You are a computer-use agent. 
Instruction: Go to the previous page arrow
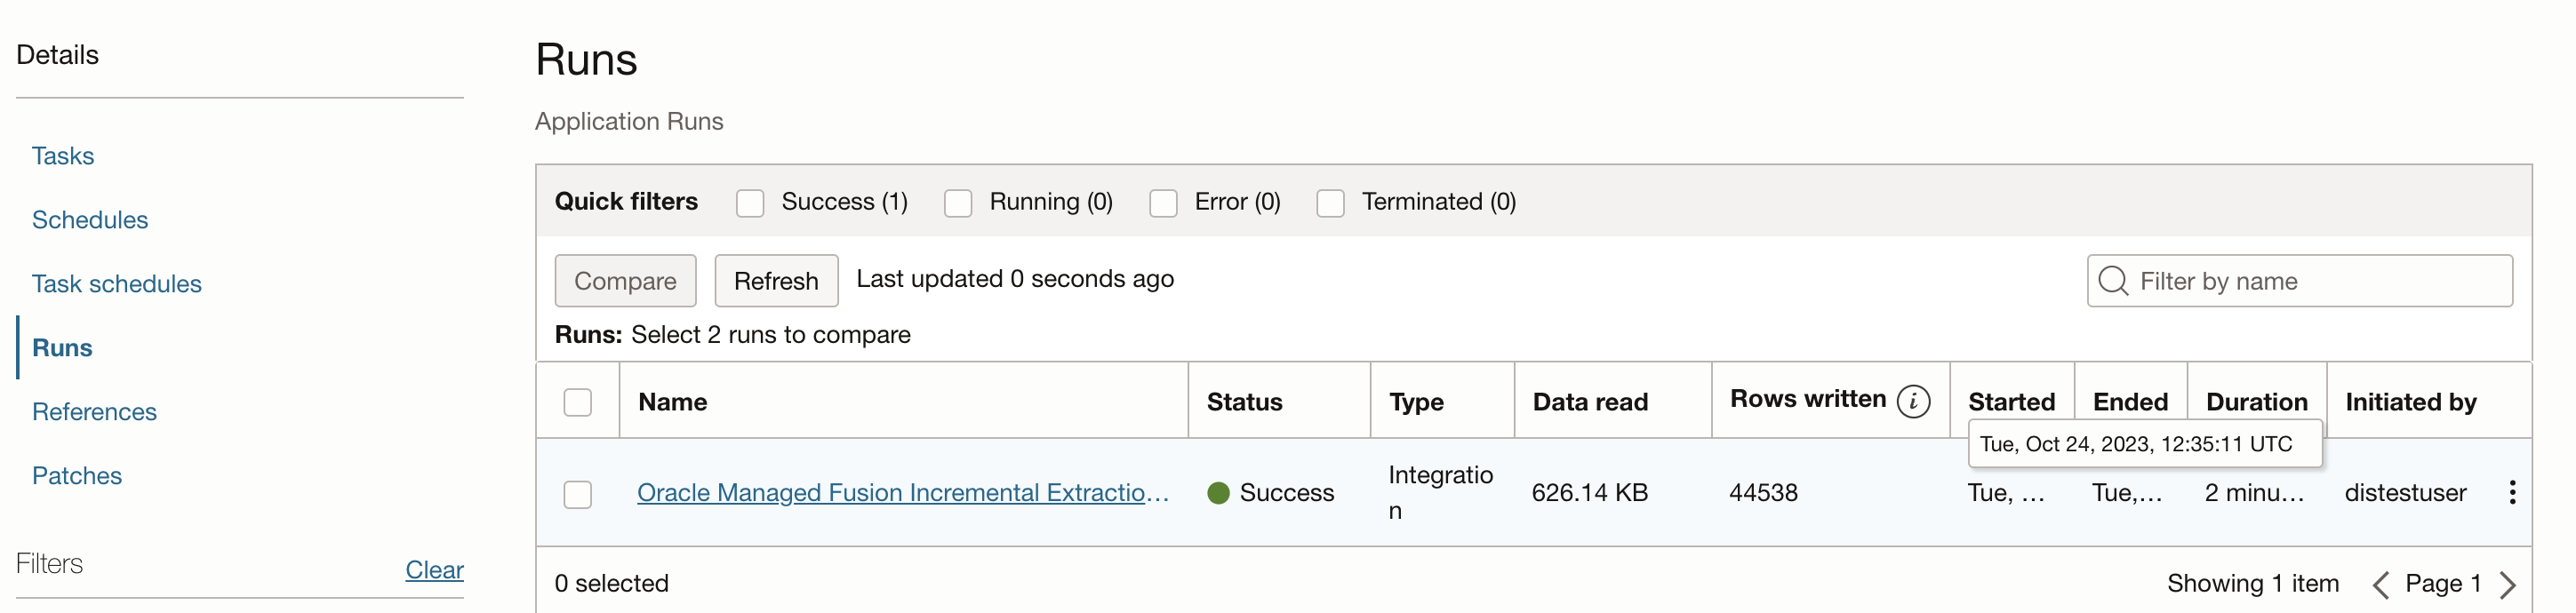(x=2381, y=584)
